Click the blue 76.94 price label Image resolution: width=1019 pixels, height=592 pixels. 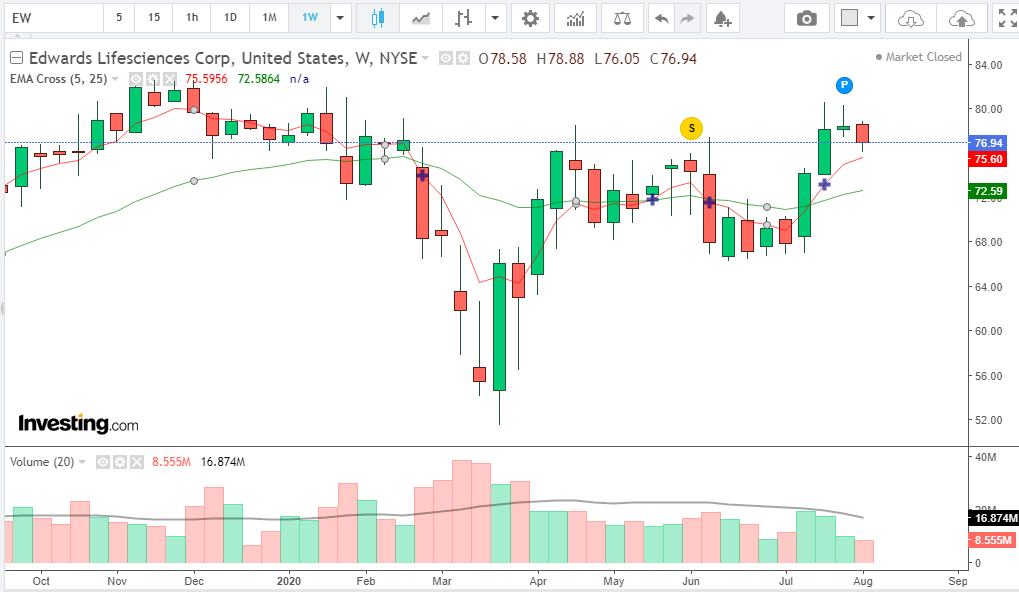tap(988, 143)
